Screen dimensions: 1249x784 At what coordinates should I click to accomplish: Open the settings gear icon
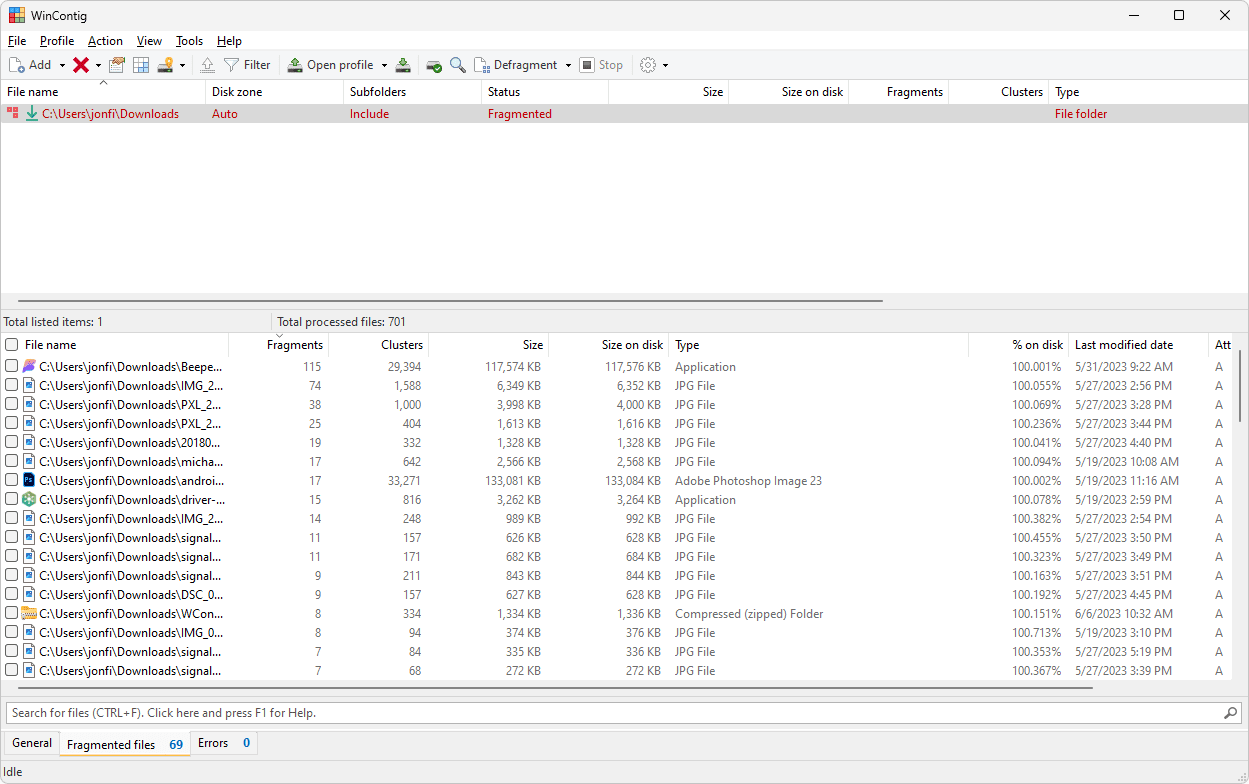[648, 65]
